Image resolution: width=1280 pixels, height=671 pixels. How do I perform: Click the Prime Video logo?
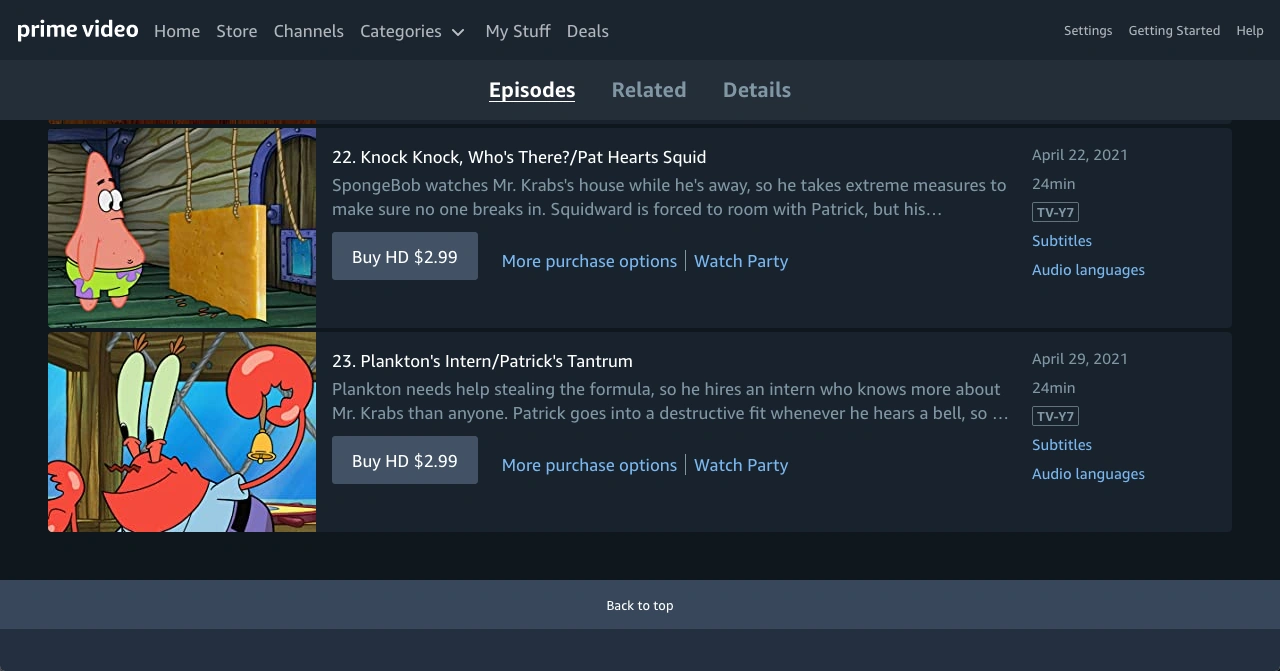78,30
